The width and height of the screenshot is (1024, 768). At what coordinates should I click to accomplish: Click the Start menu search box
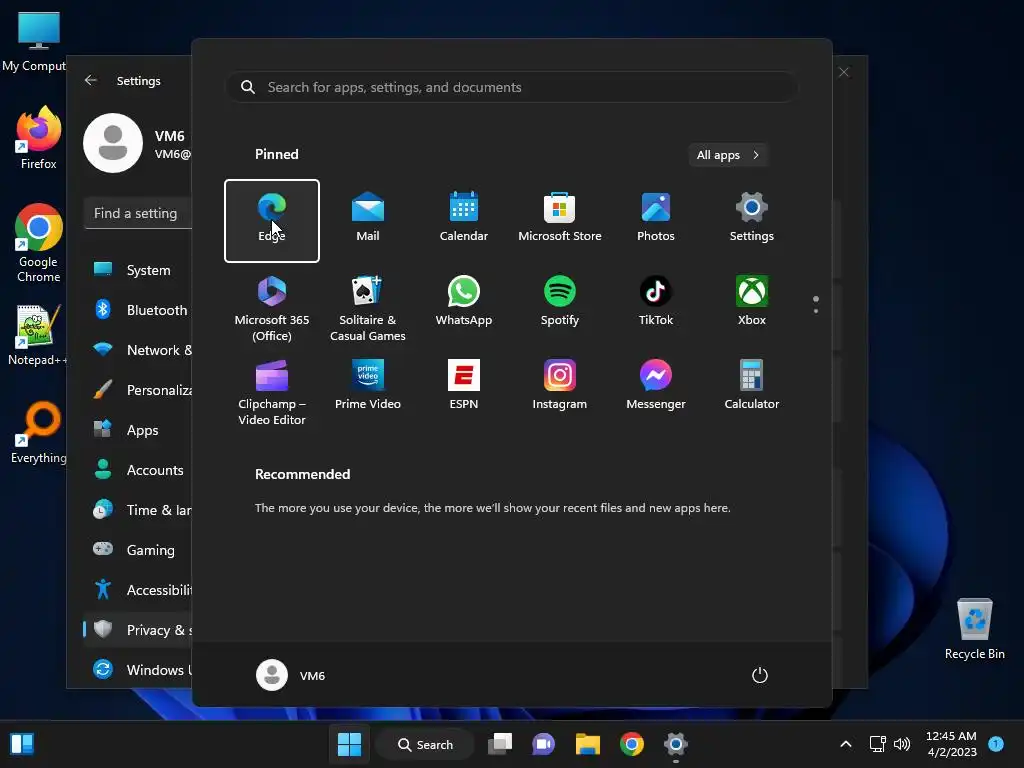tap(512, 88)
